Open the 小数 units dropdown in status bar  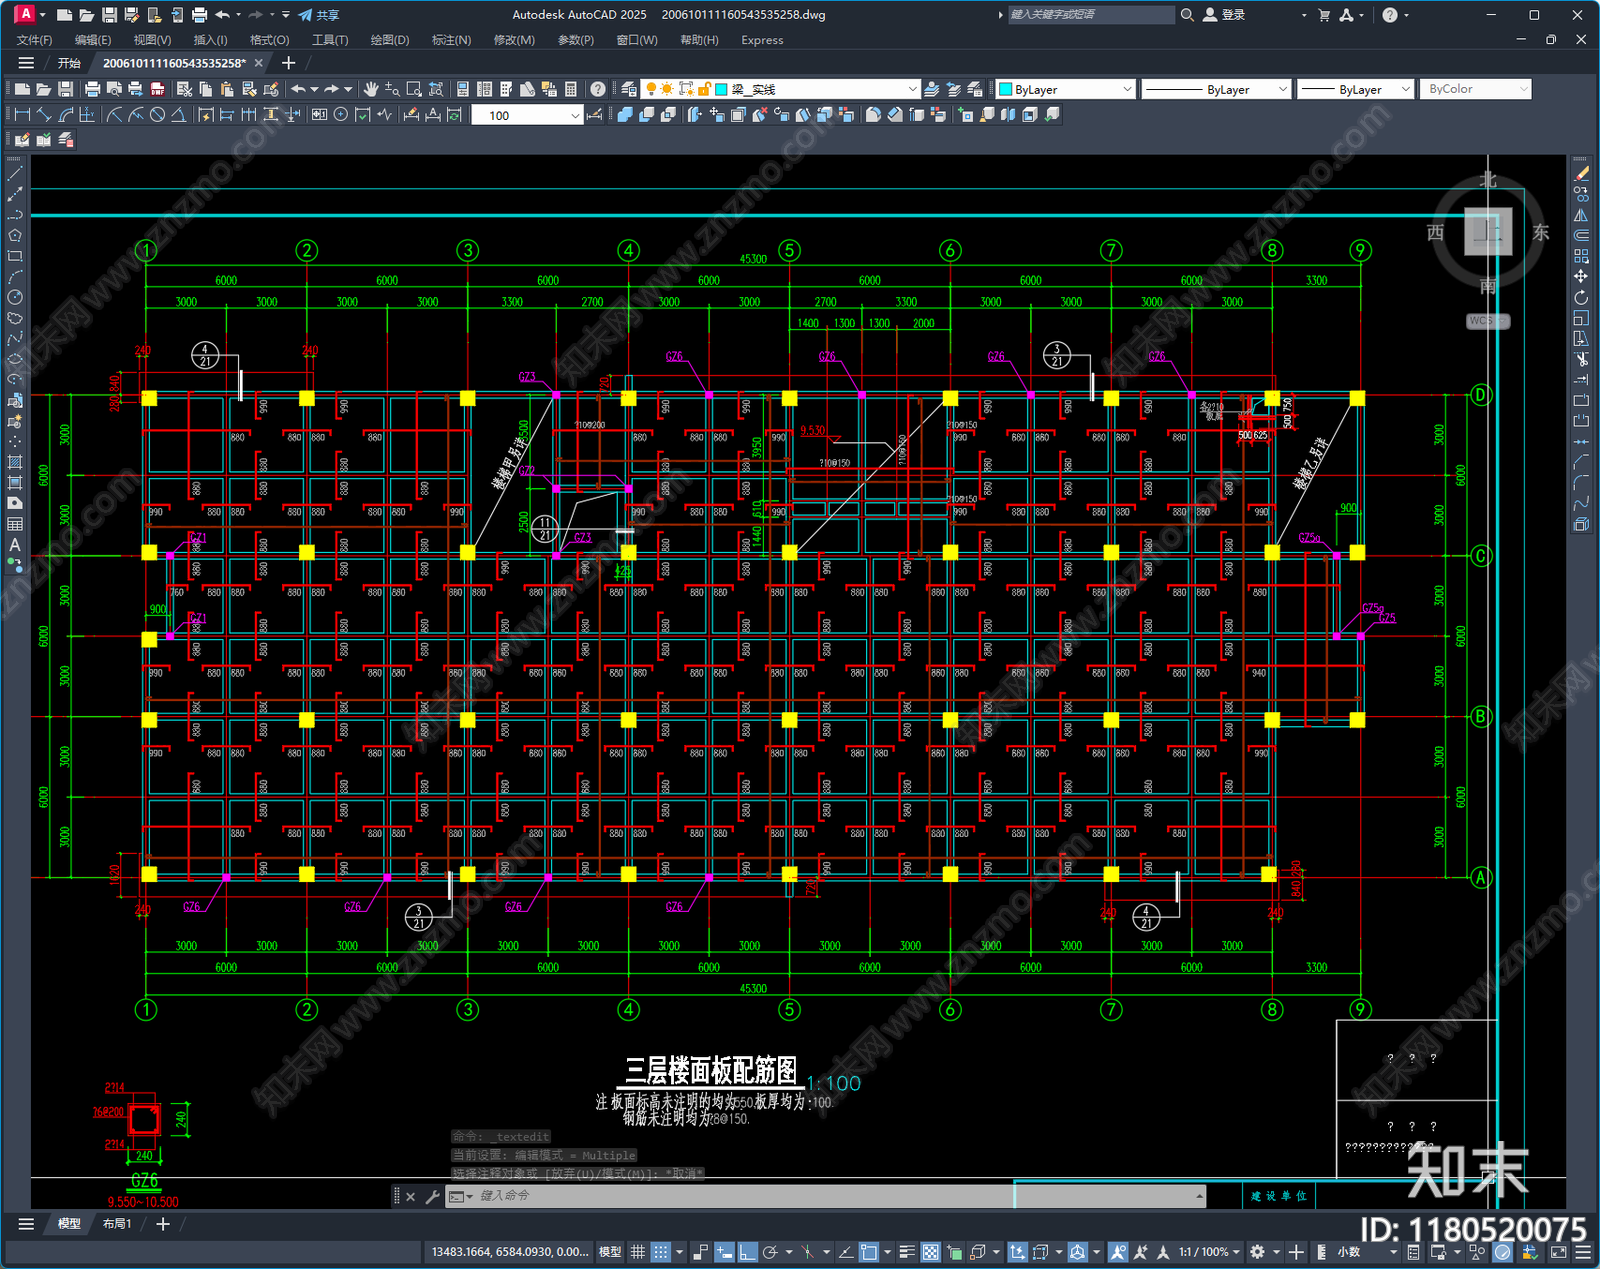click(x=1367, y=1252)
